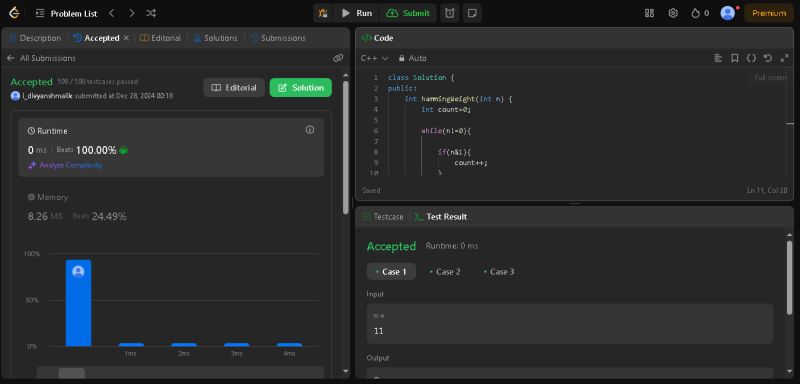Click the Premium button
Image resolution: width=800 pixels, height=384 pixels.
click(x=769, y=13)
